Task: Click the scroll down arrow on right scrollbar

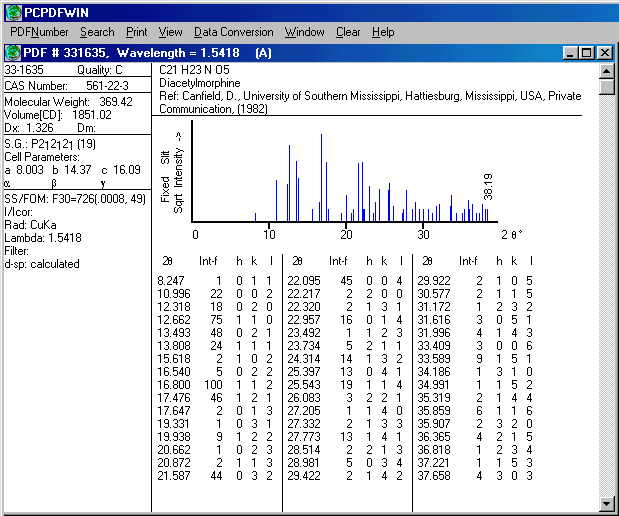Action: coord(606,502)
